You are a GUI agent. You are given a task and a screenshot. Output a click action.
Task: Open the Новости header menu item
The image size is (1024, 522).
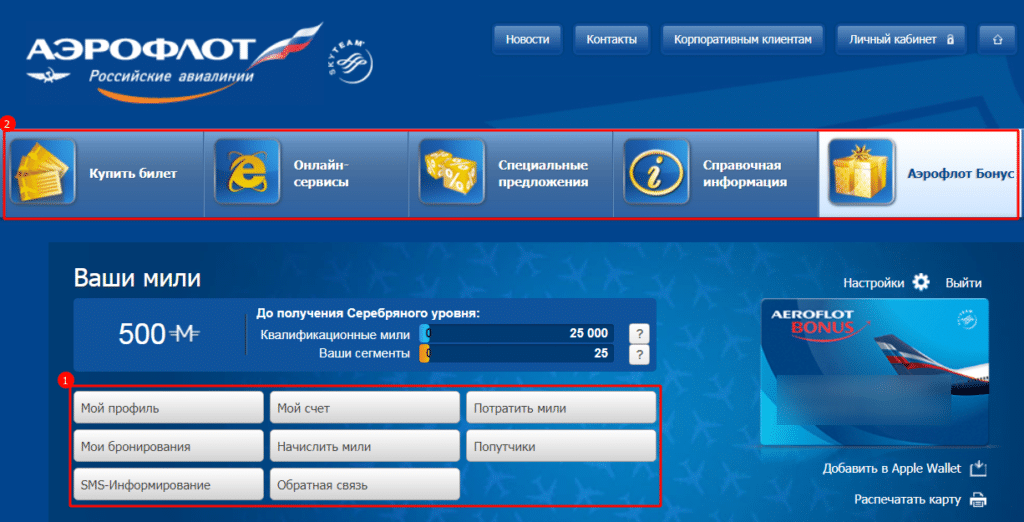528,40
